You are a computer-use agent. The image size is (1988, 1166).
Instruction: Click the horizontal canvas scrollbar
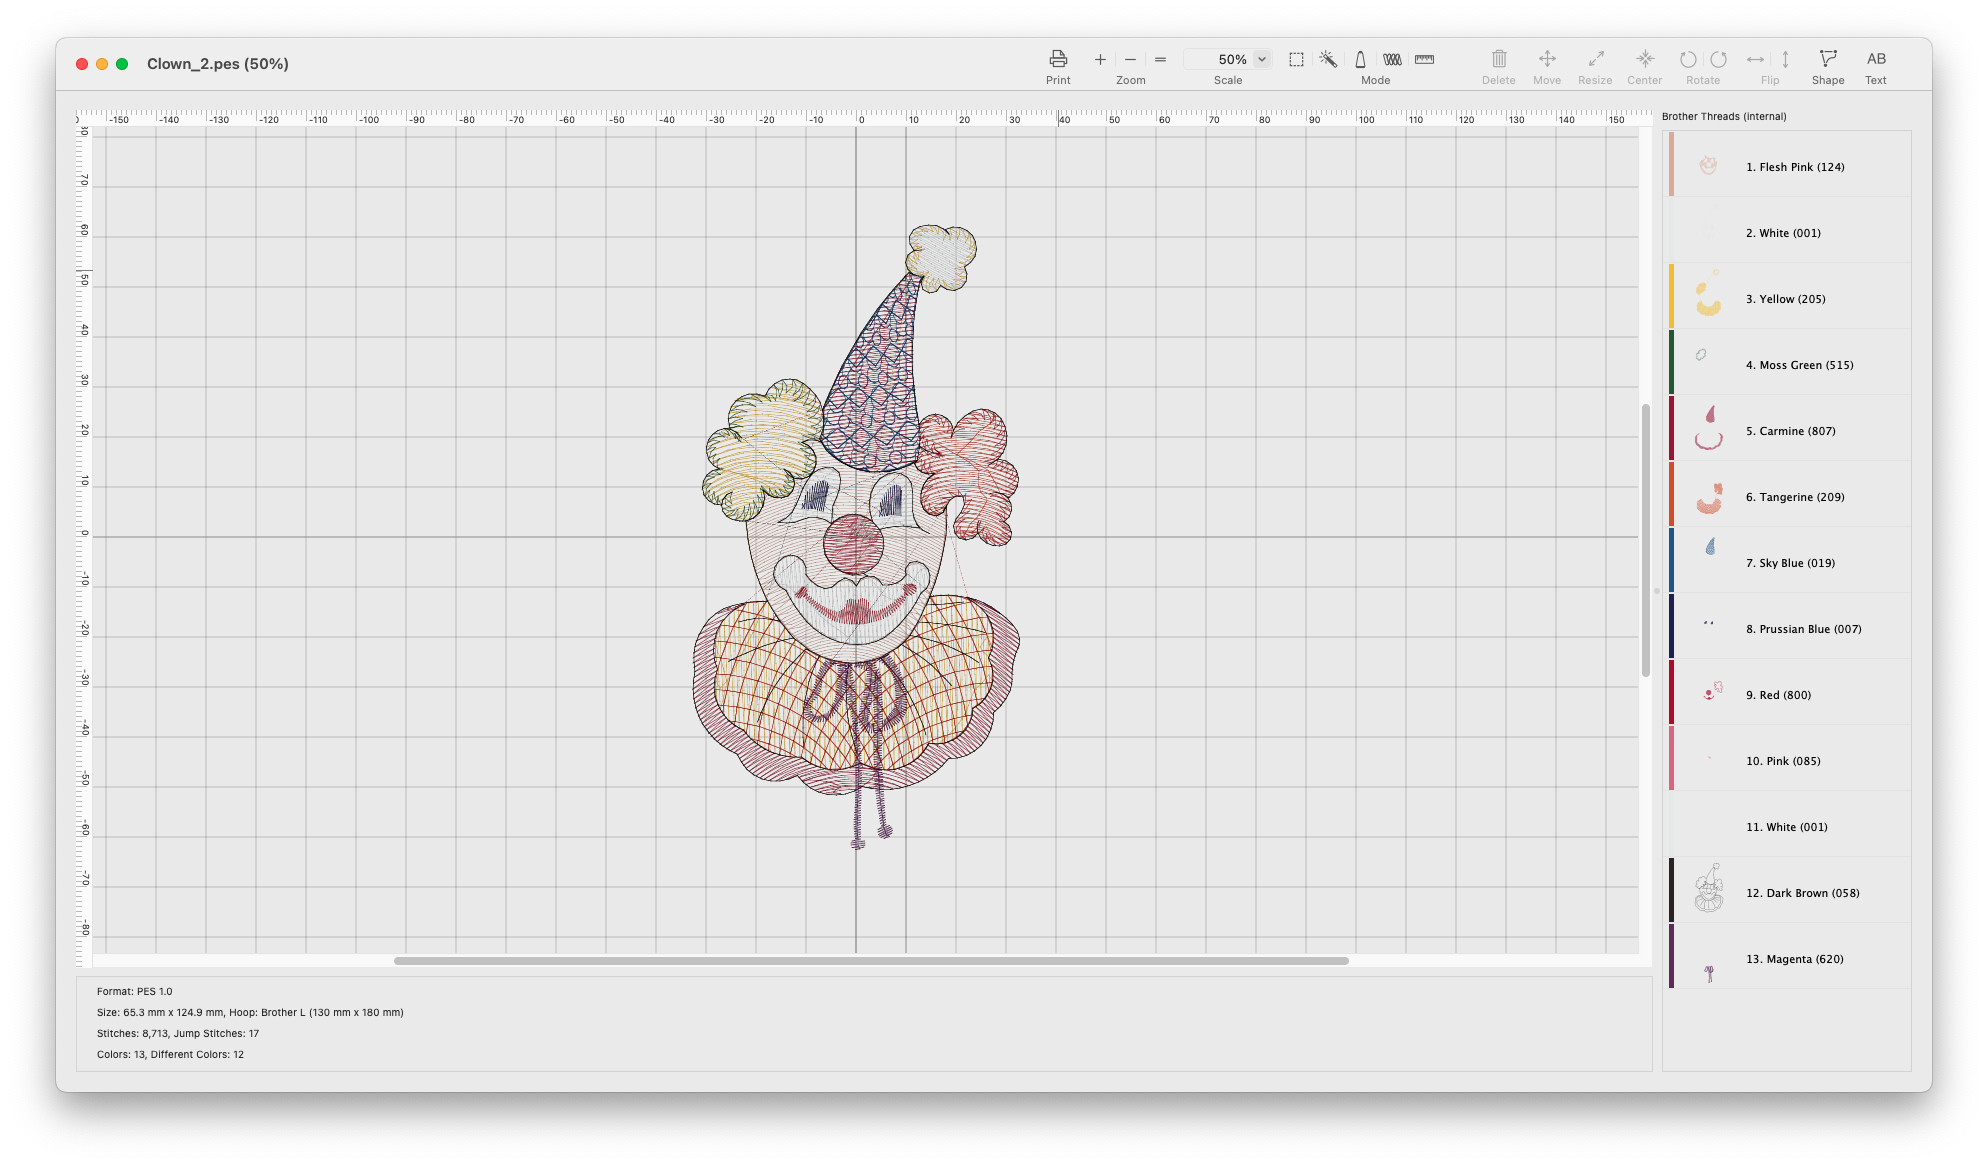point(870,961)
